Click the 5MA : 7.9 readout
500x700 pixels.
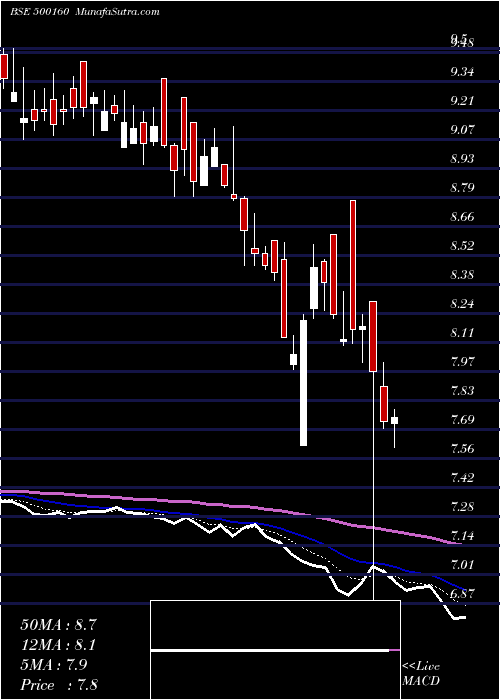tap(54, 665)
